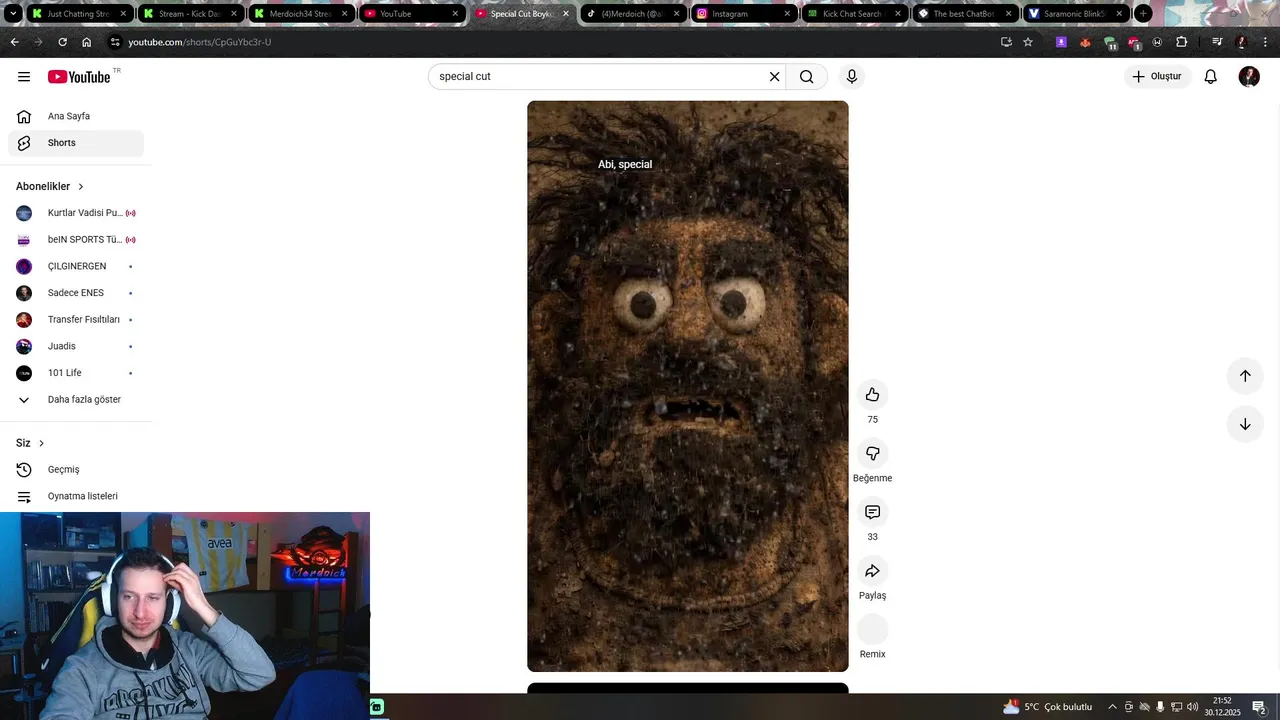Open the tab search dropdown arrow

[13, 14]
